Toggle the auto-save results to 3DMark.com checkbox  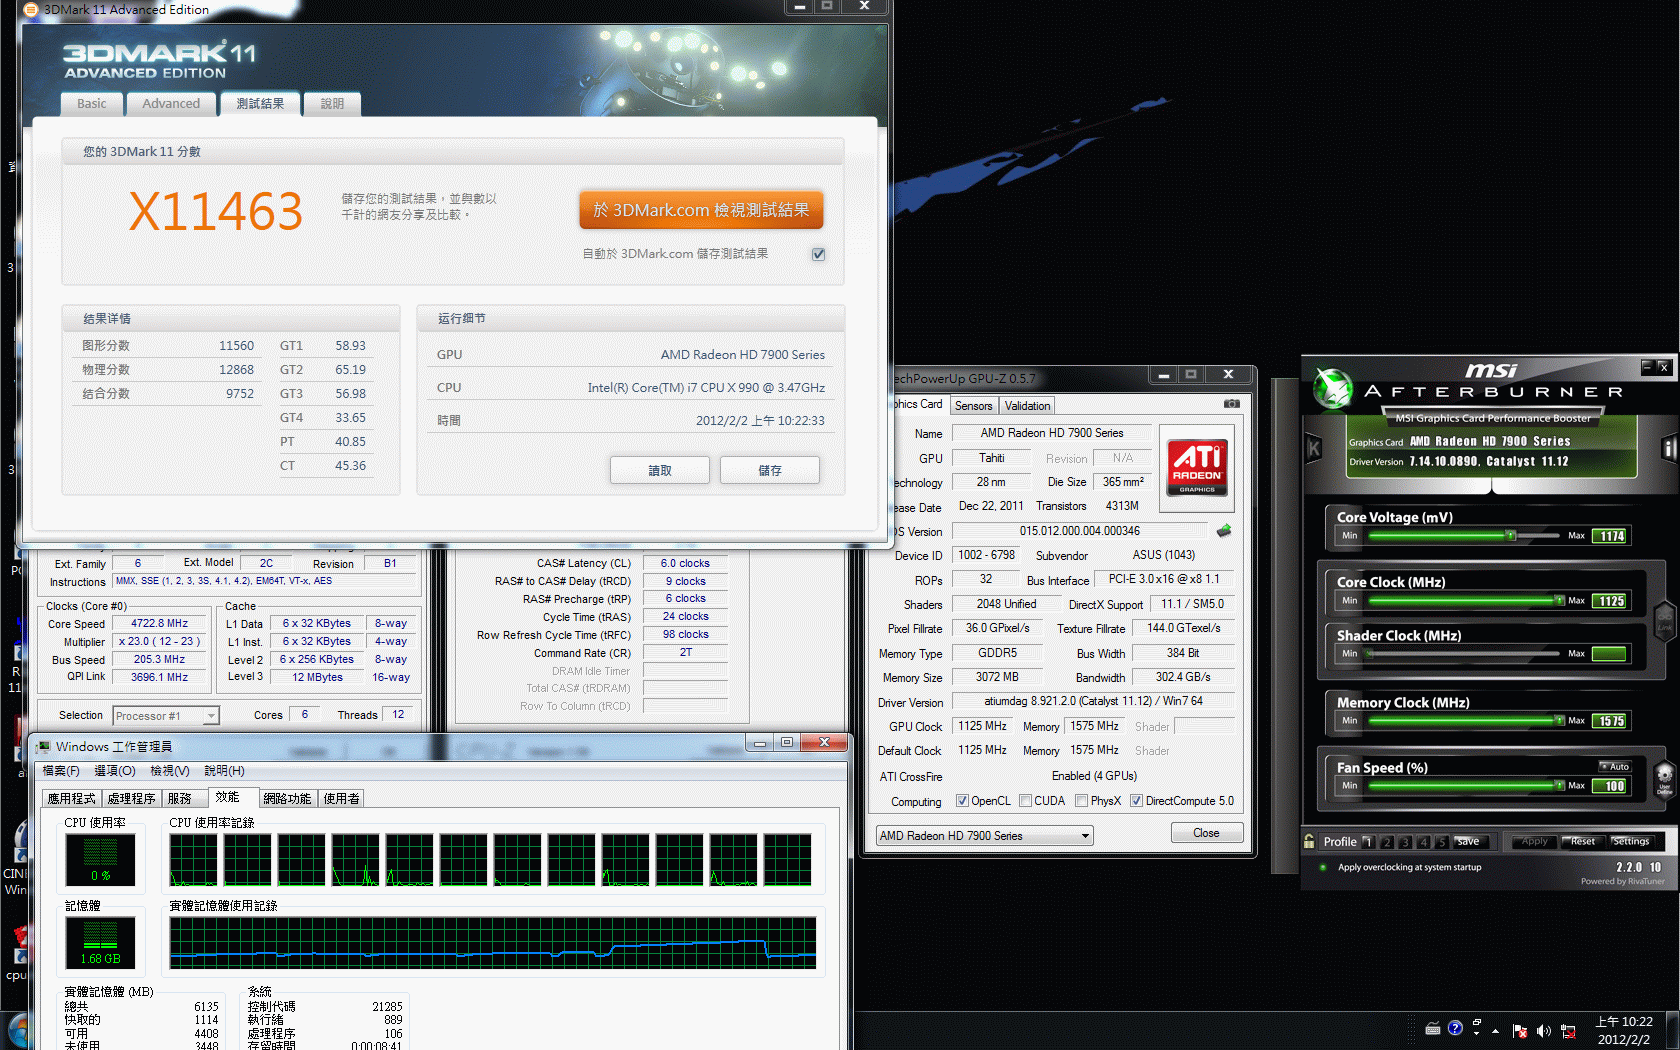(818, 254)
